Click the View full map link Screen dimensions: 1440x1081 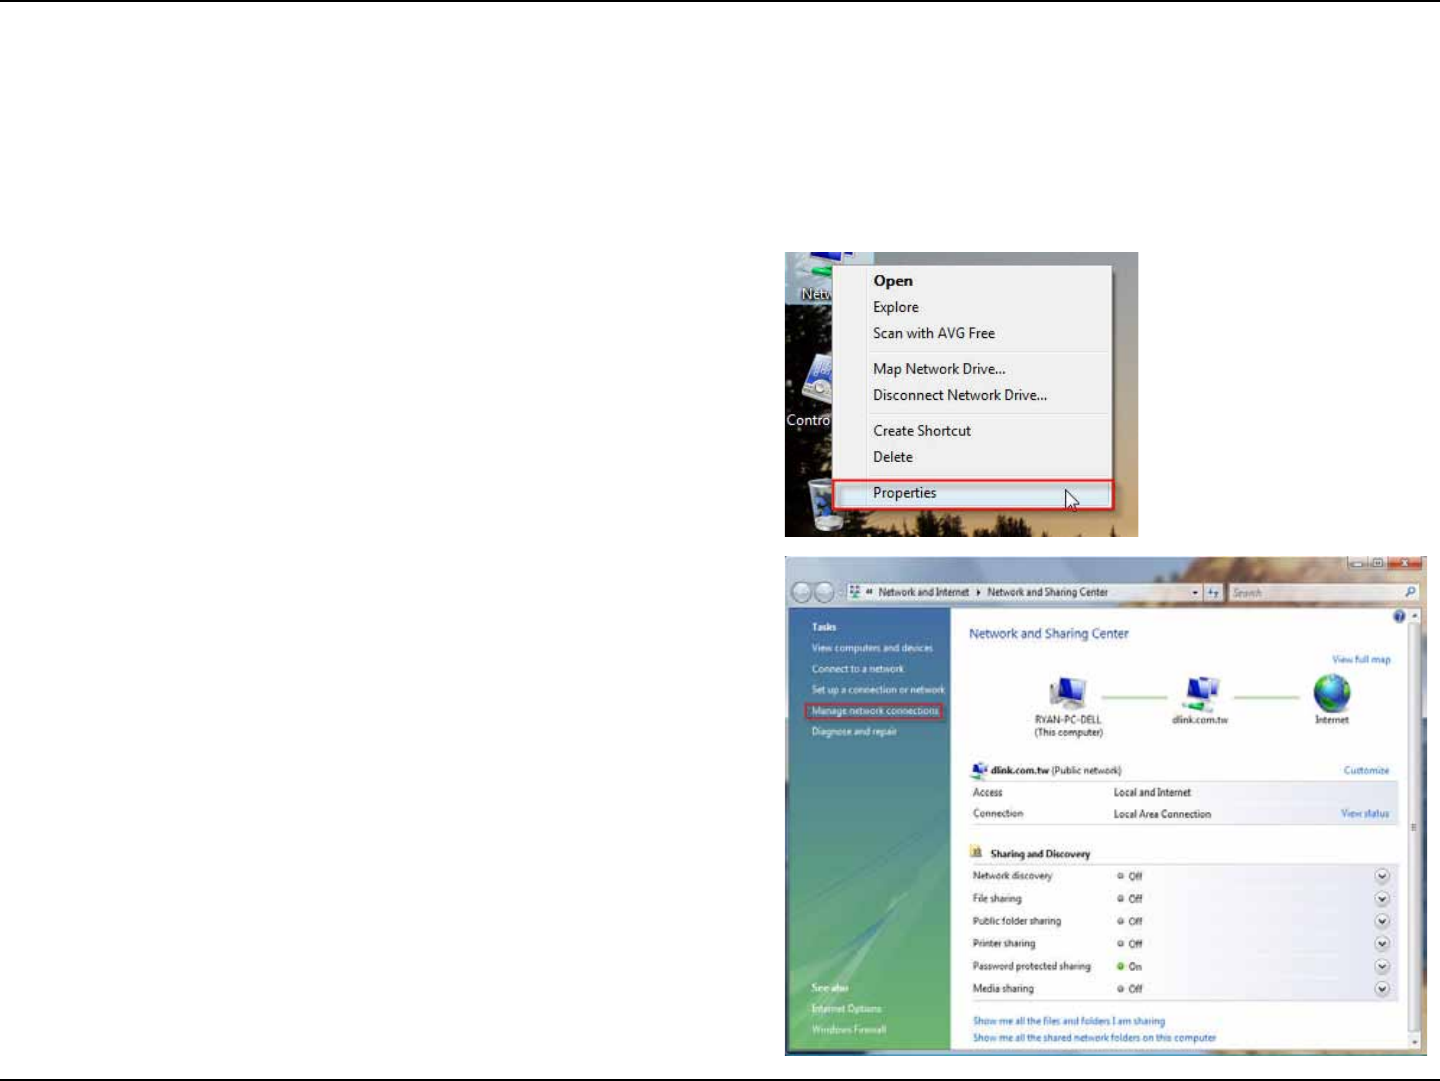tap(1361, 660)
